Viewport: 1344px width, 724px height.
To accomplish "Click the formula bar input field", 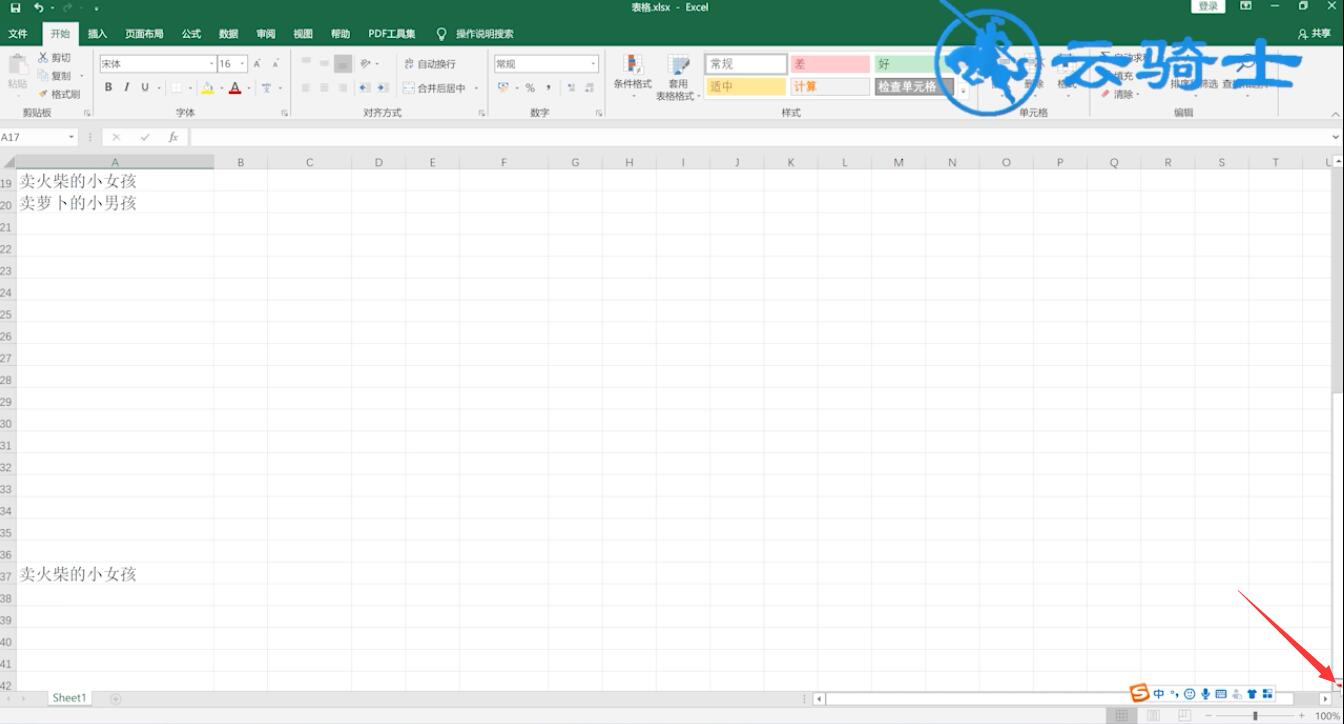I will (762, 137).
